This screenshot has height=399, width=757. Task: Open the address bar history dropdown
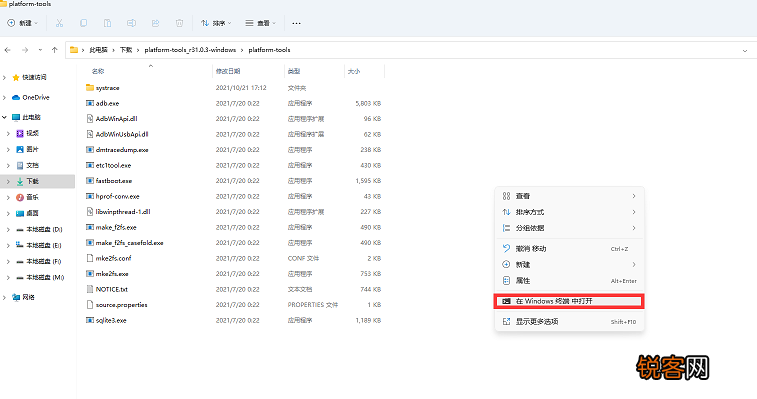pyautogui.click(x=745, y=50)
